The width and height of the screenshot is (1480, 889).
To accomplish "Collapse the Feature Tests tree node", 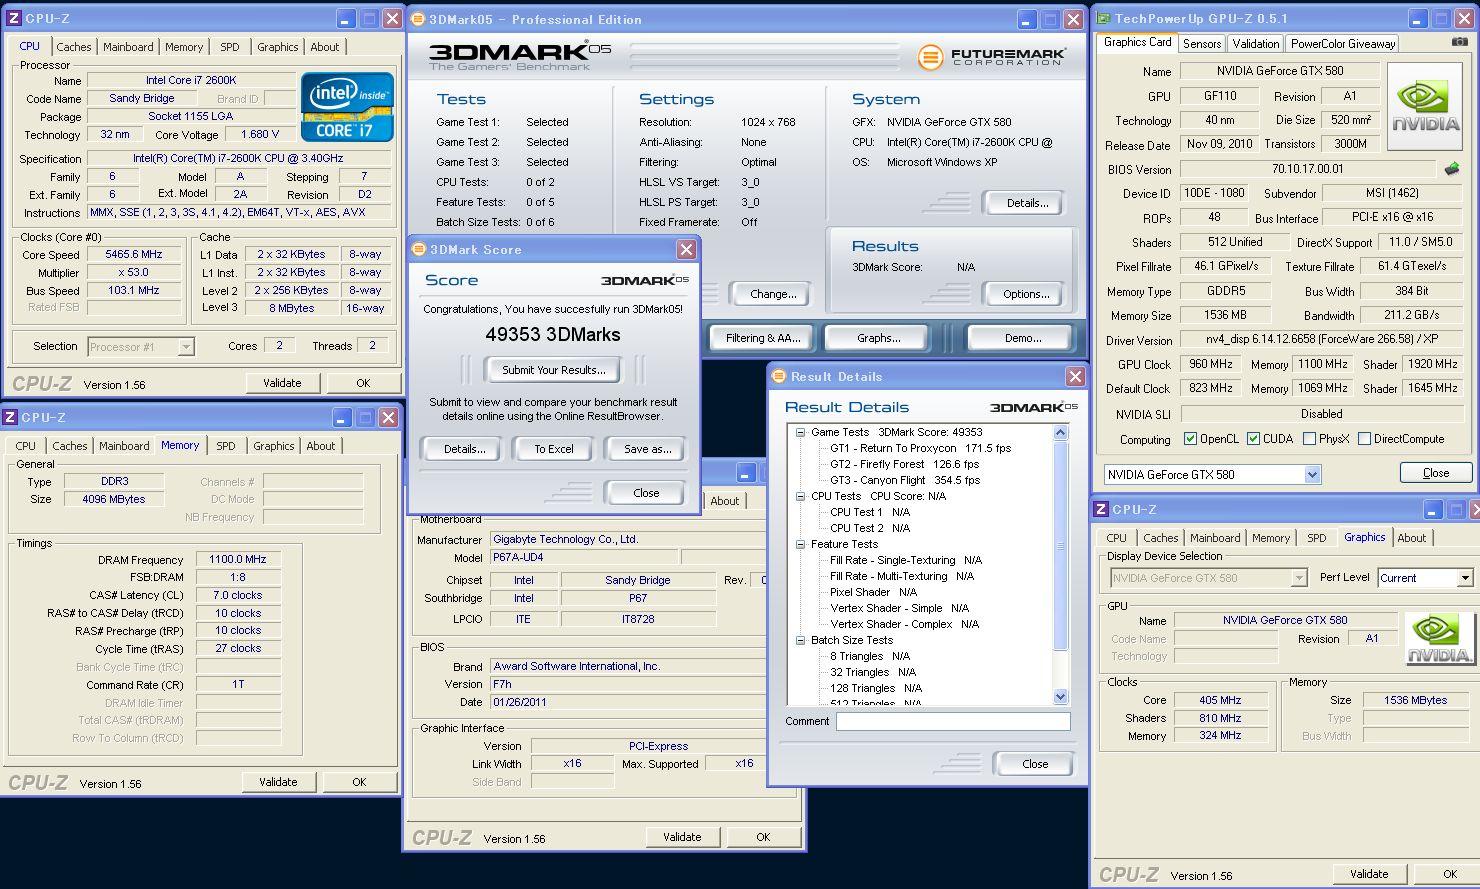I will tap(801, 544).
